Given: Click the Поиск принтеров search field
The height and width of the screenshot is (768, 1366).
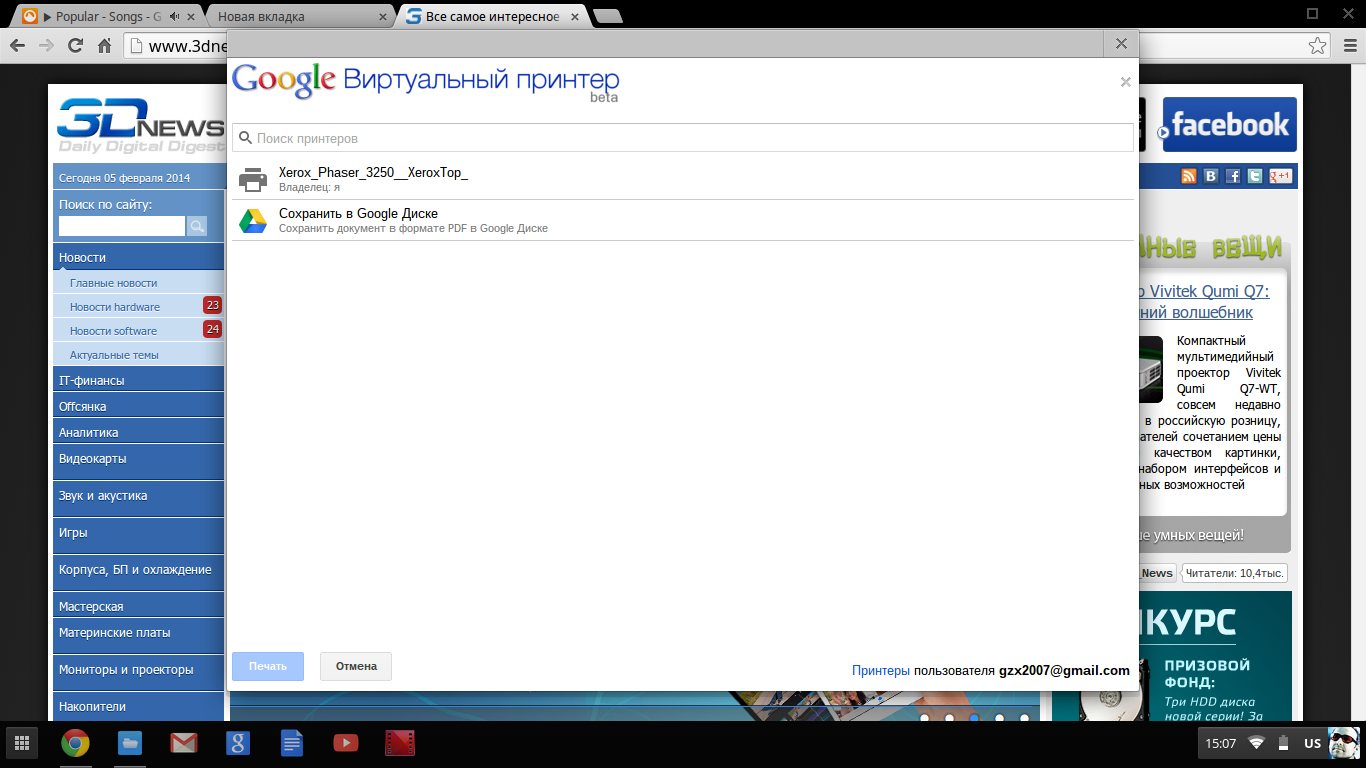Looking at the screenshot, I should [683, 138].
